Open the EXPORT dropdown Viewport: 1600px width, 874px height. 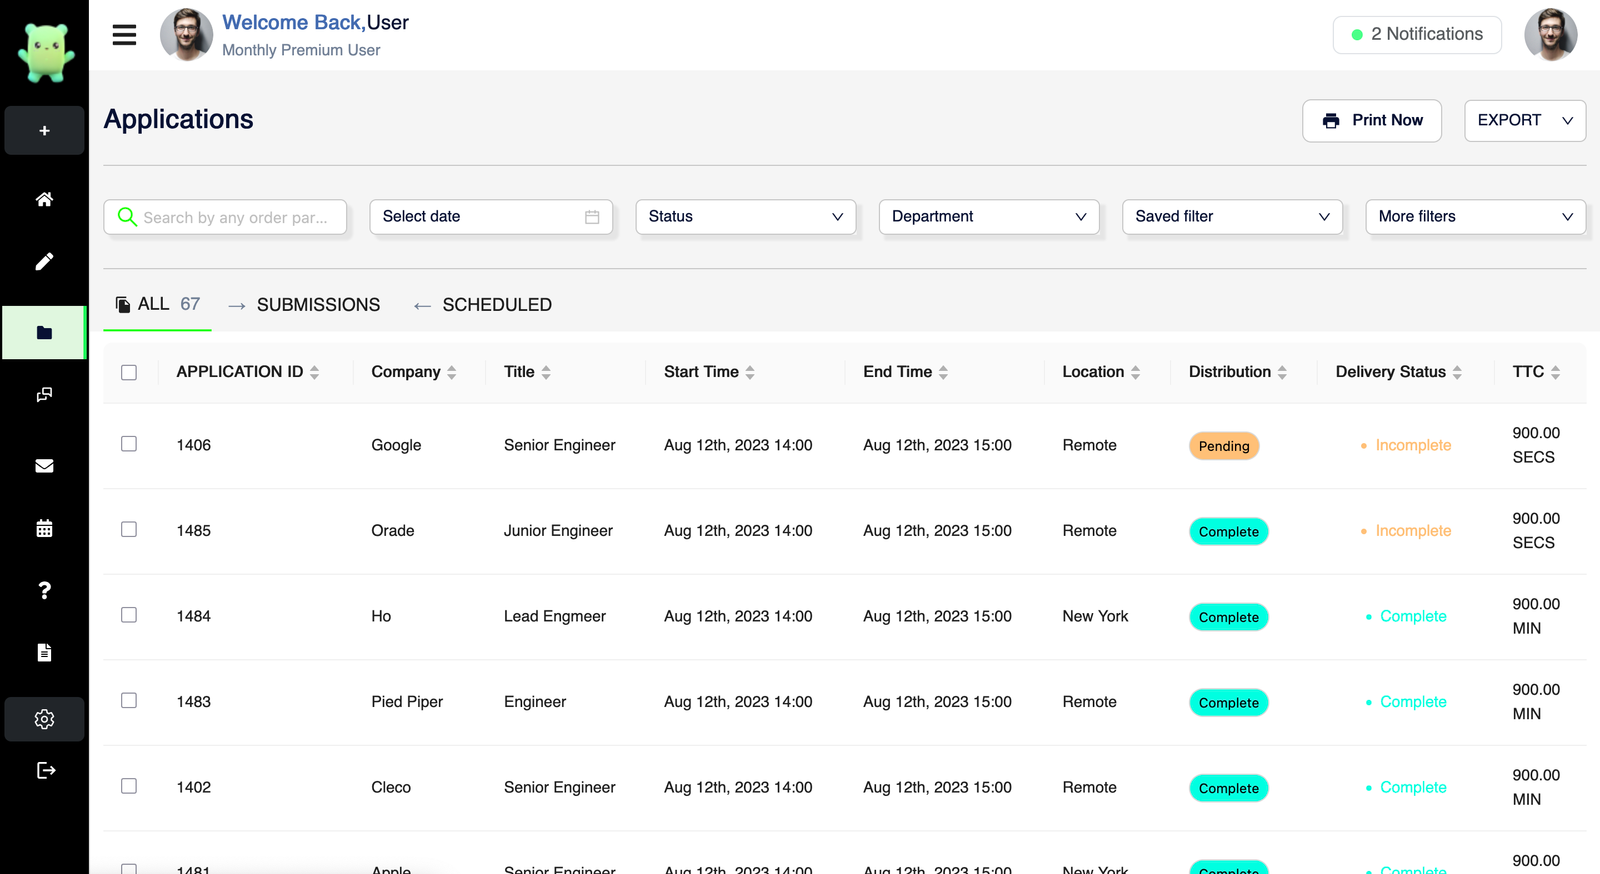pyautogui.click(x=1524, y=121)
